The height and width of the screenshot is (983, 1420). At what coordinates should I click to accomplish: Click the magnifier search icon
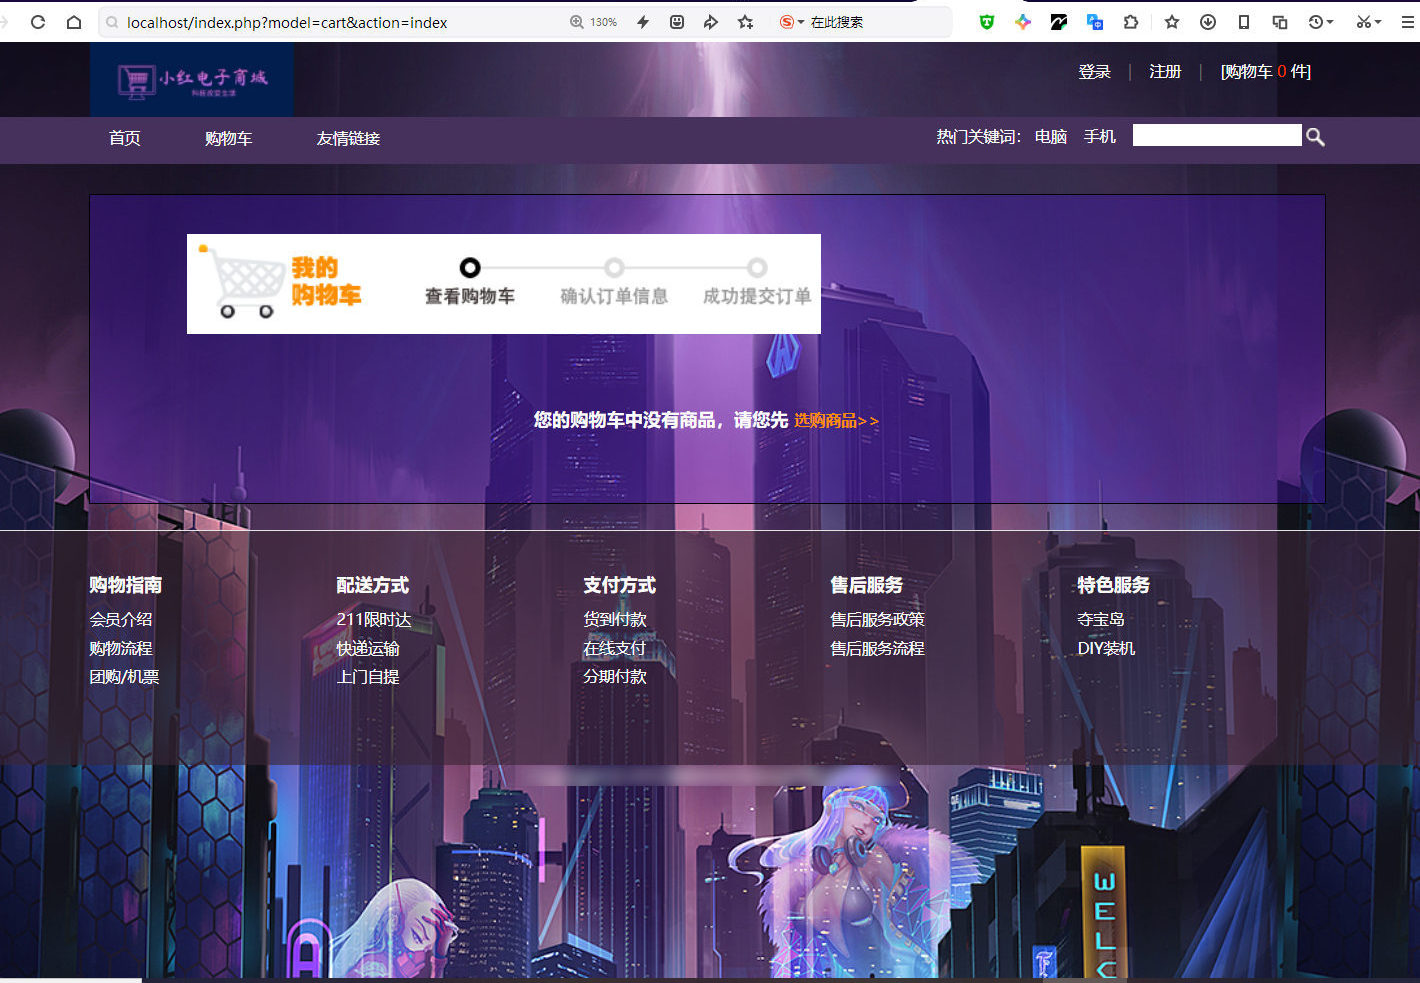[x=1316, y=137]
